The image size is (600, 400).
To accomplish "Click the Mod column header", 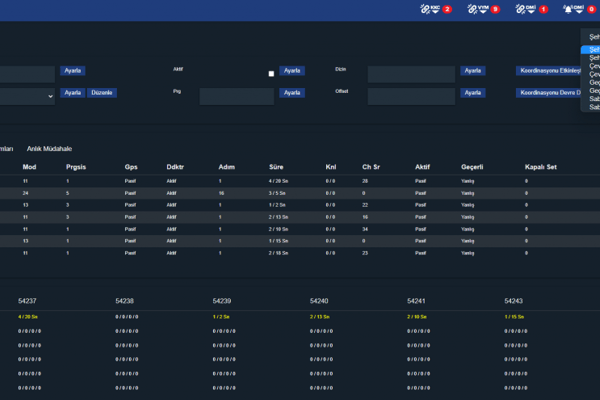I will 29,167.
